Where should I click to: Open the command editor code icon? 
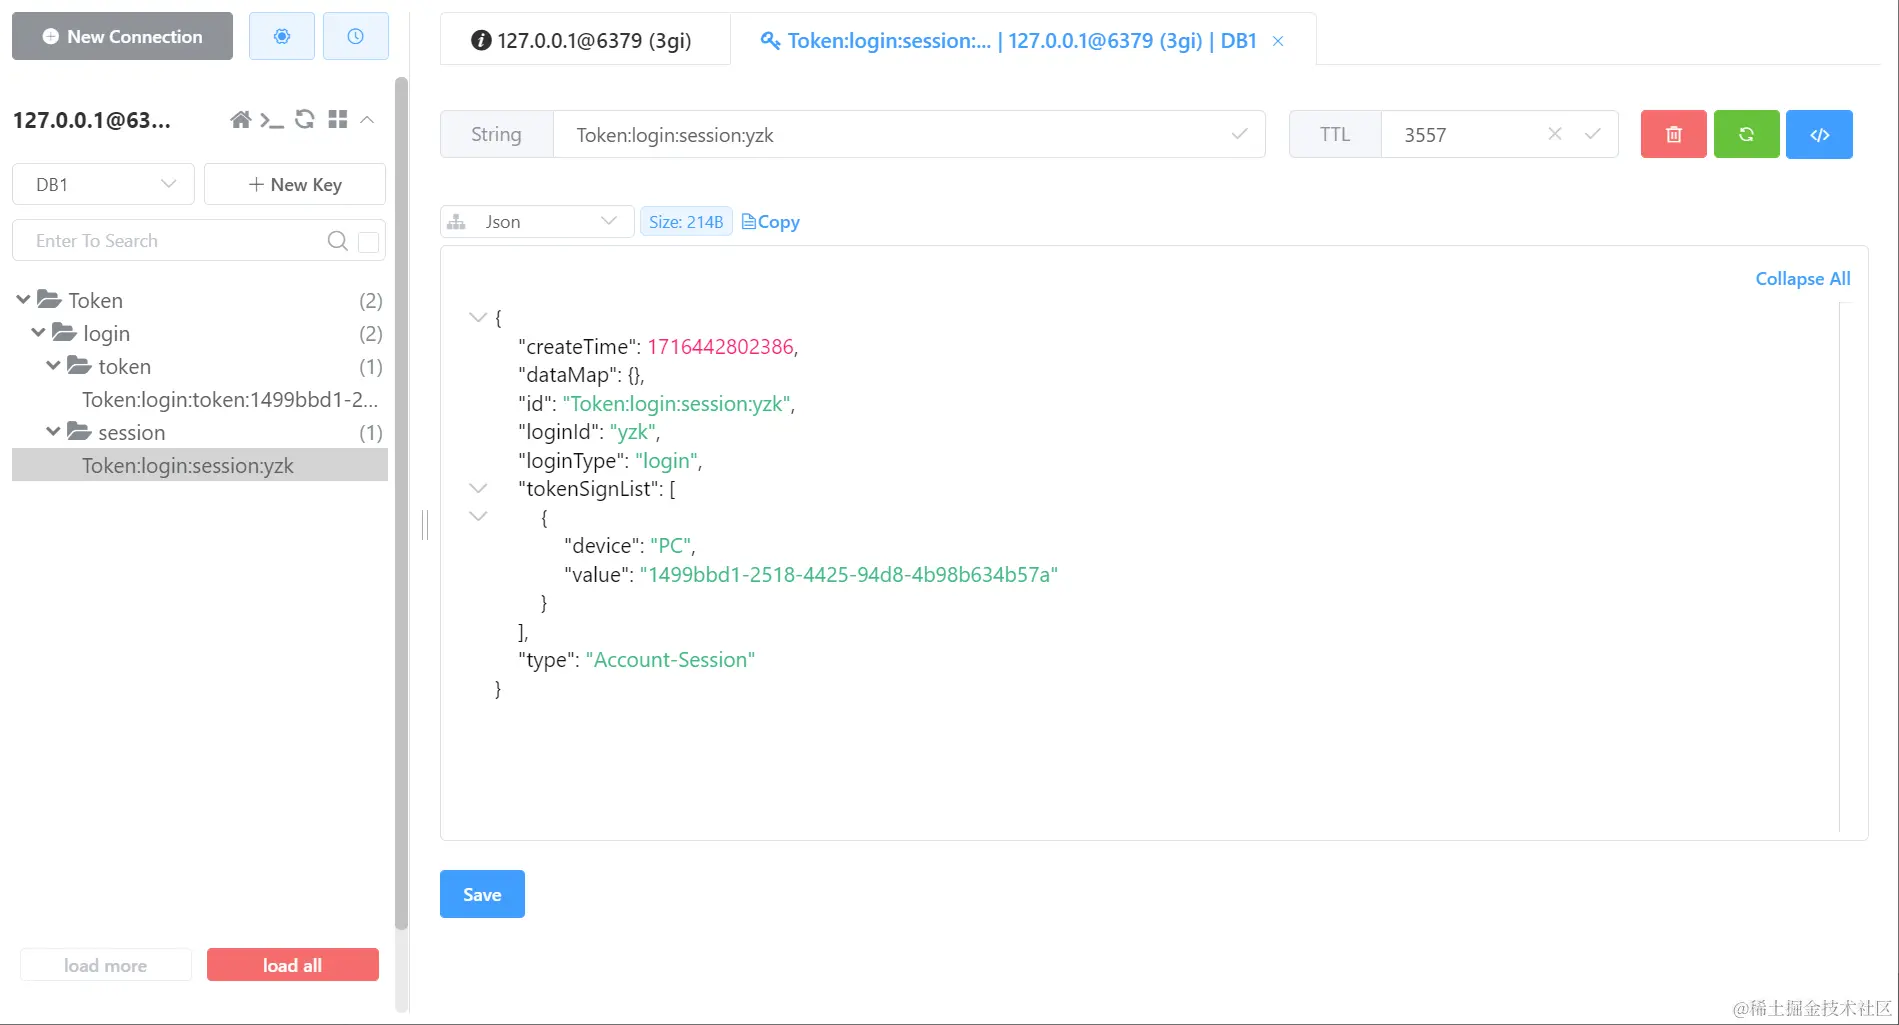1819,134
